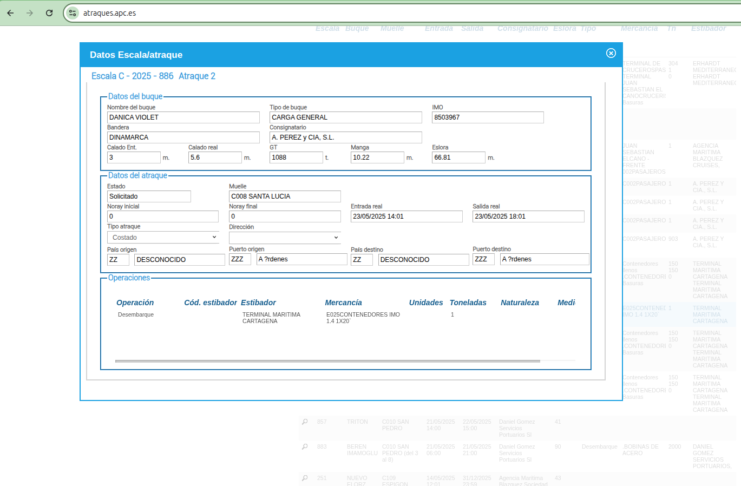The height and width of the screenshot is (486, 741).
Task: Click the Mercancía column header
Action: 344,302
